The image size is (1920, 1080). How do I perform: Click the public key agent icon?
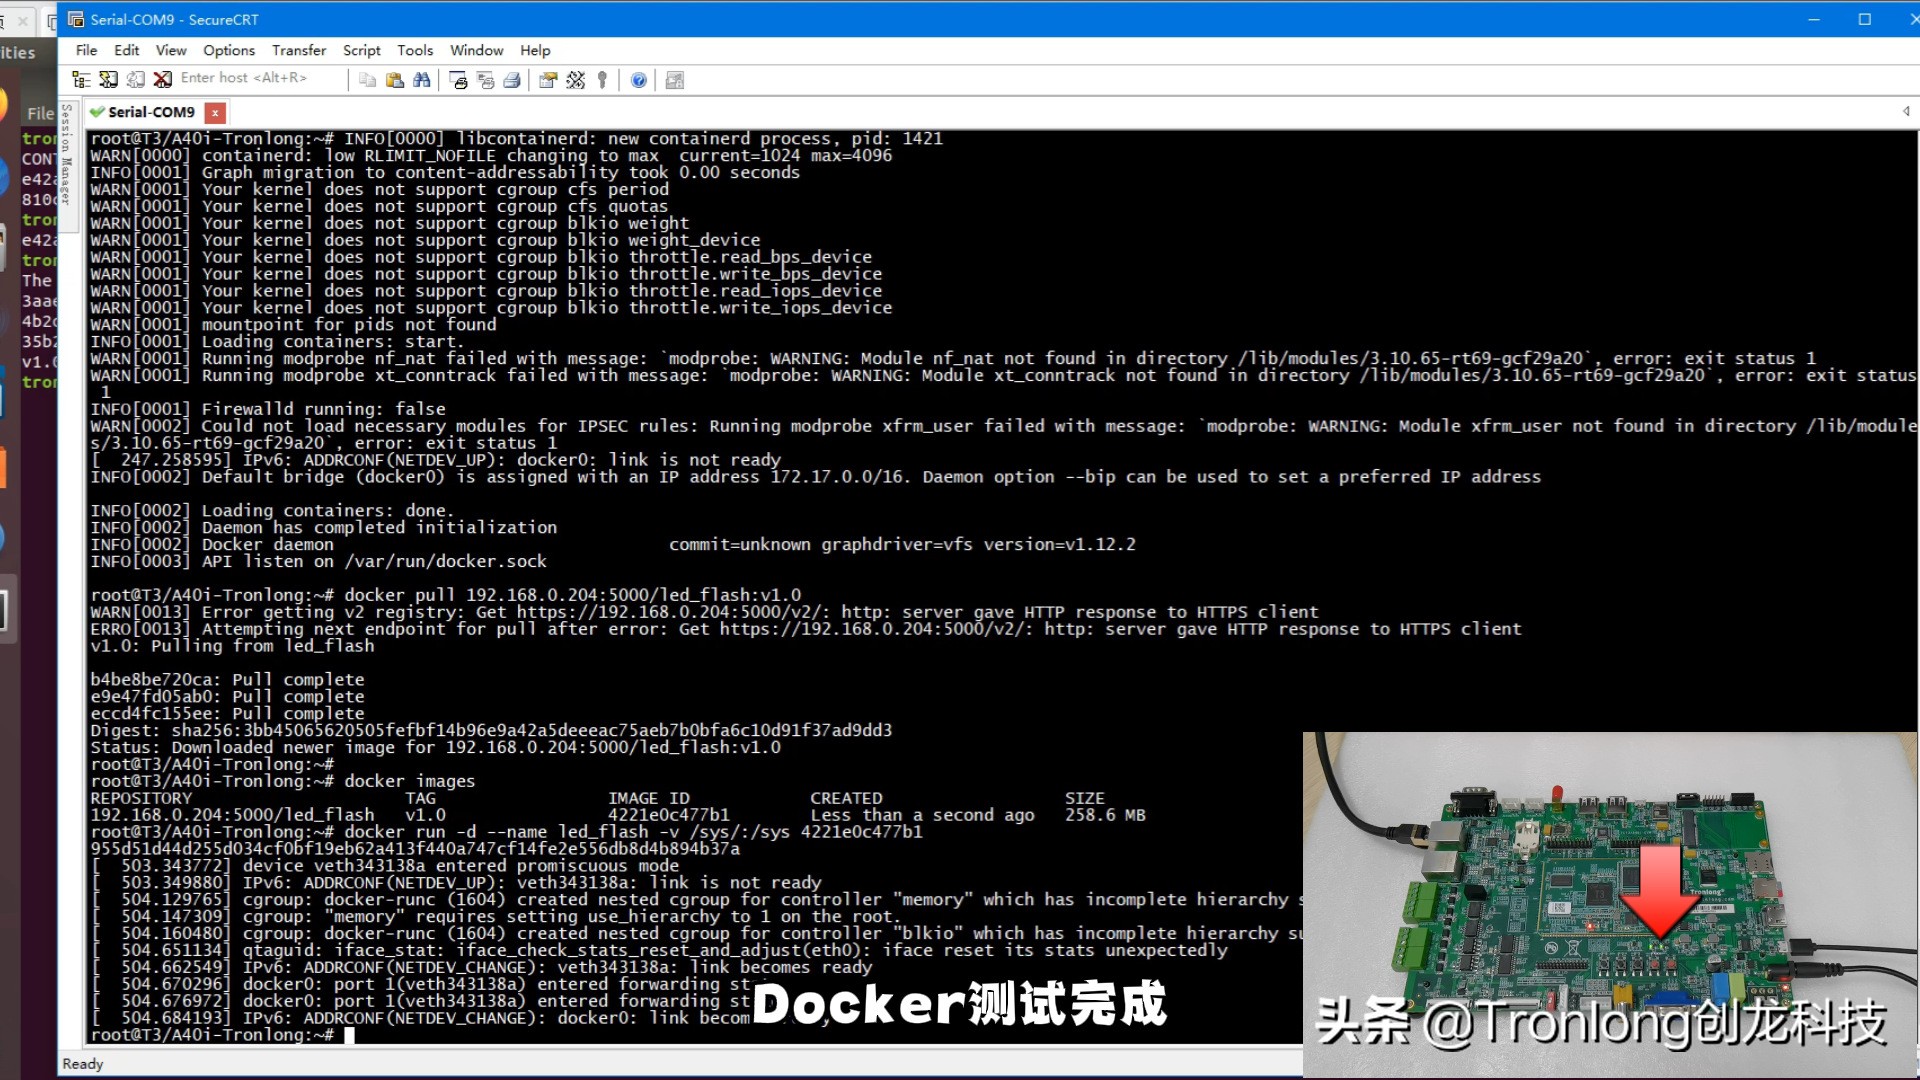[x=602, y=80]
